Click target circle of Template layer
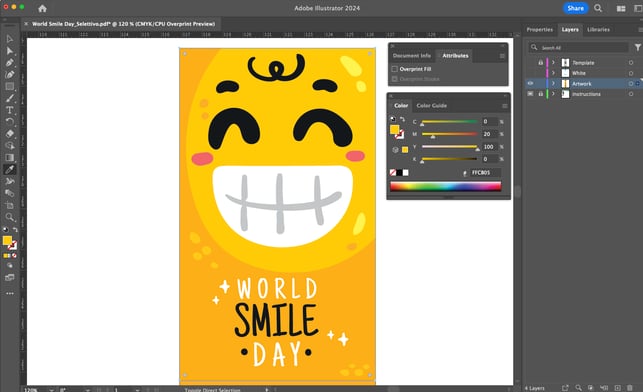This screenshot has width=643, height=392. tap(631, 63)
